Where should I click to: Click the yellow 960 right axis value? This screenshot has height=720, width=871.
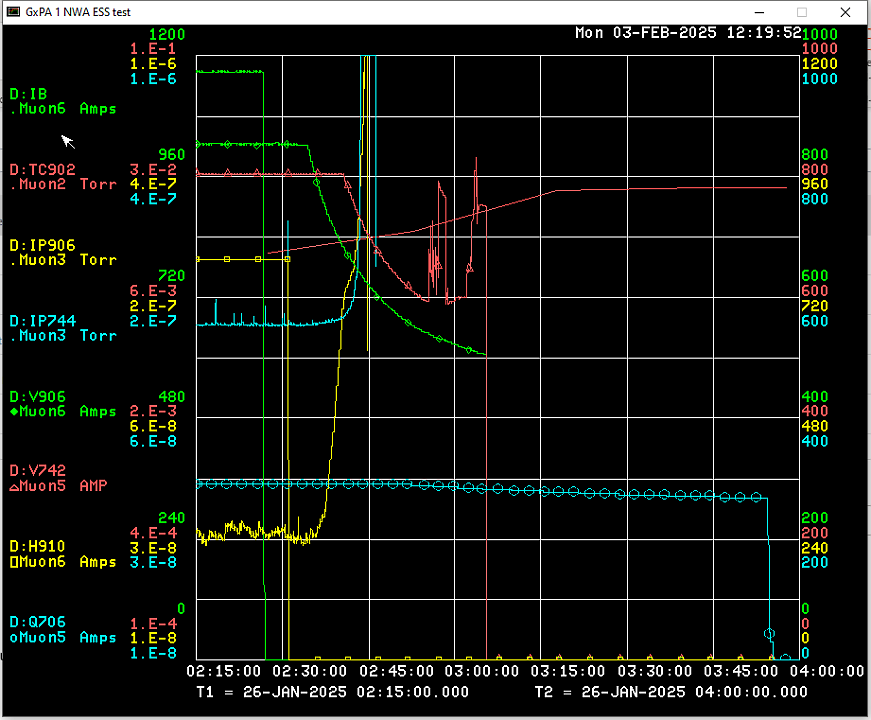(x=815, y=184)
